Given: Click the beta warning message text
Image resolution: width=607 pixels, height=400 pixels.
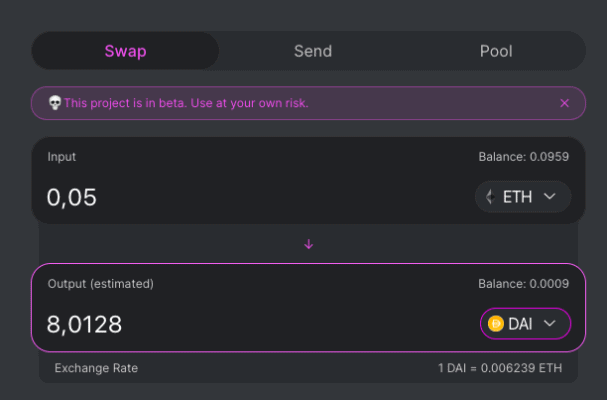Looking at the screenshot, I should click(186, 103).
